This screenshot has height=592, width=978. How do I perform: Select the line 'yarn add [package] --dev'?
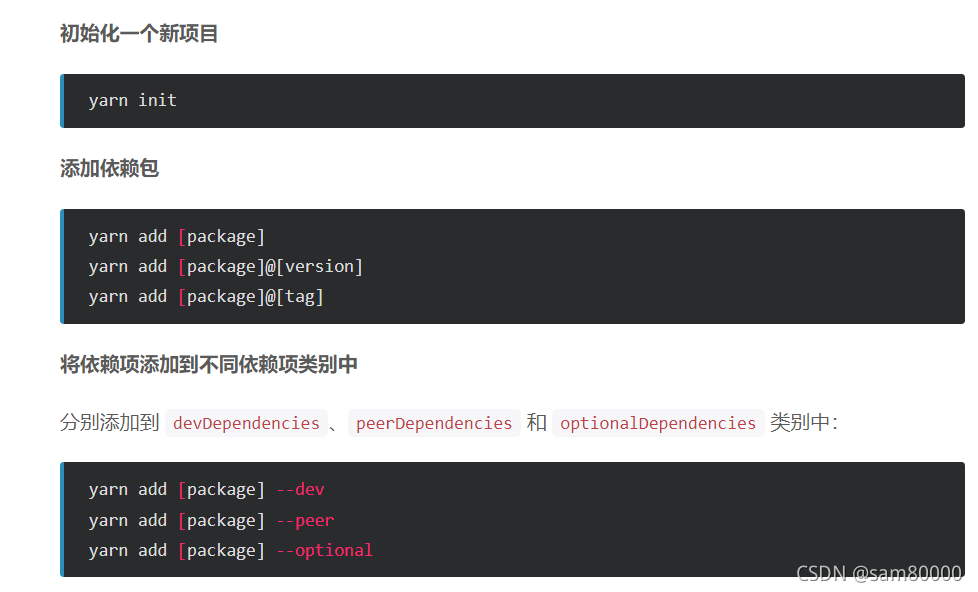206,490
